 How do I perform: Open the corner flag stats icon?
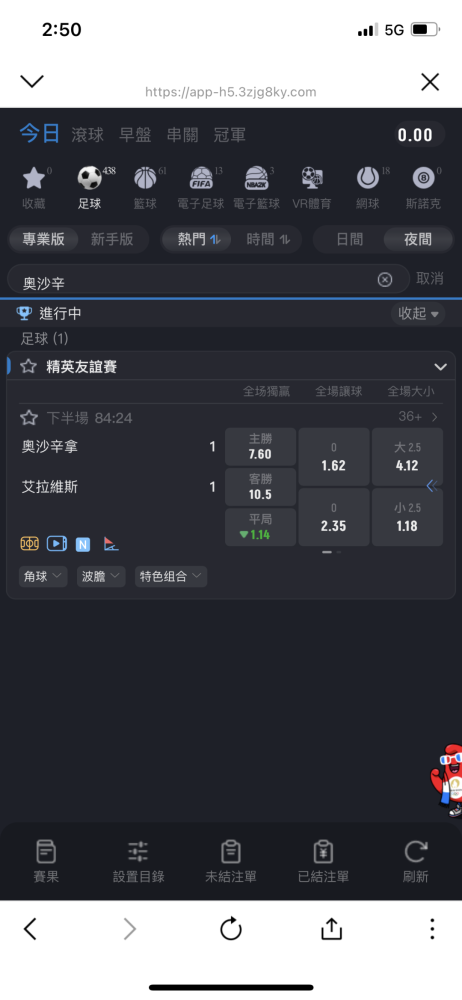tap(111, 544)
